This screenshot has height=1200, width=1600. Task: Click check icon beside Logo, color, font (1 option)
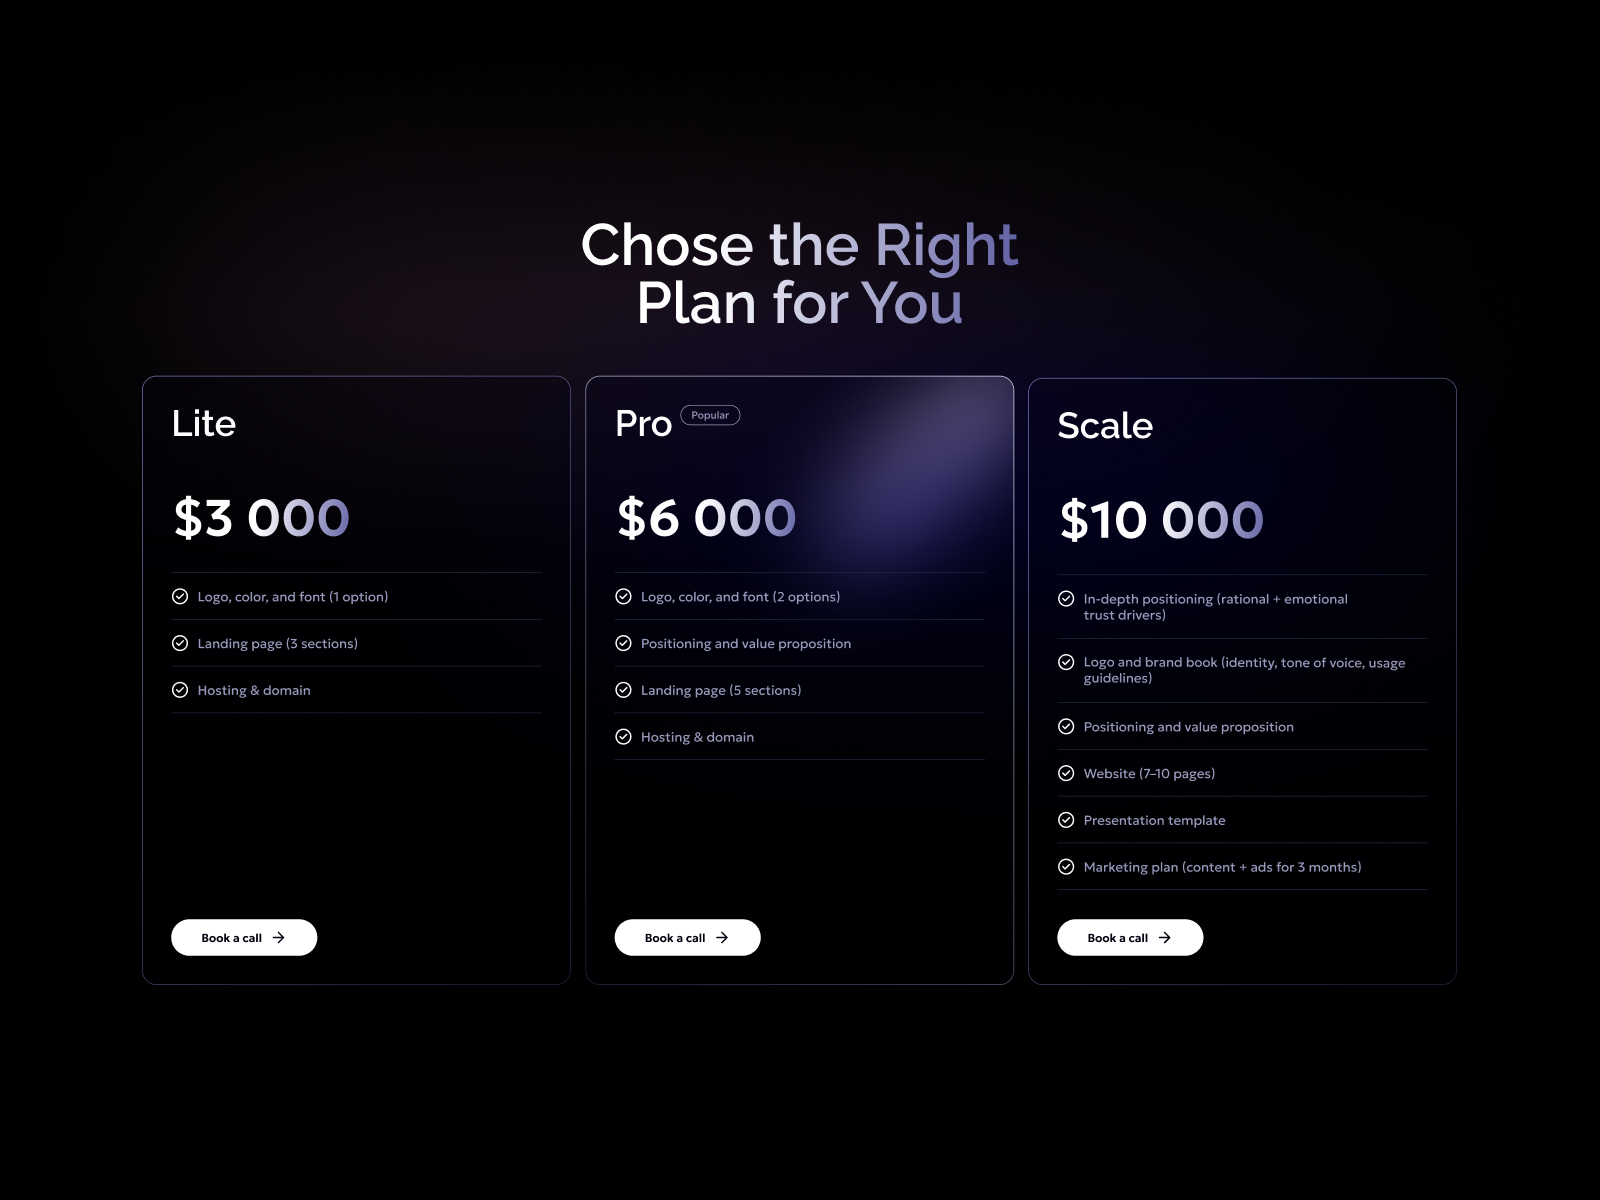pos(180,597)
